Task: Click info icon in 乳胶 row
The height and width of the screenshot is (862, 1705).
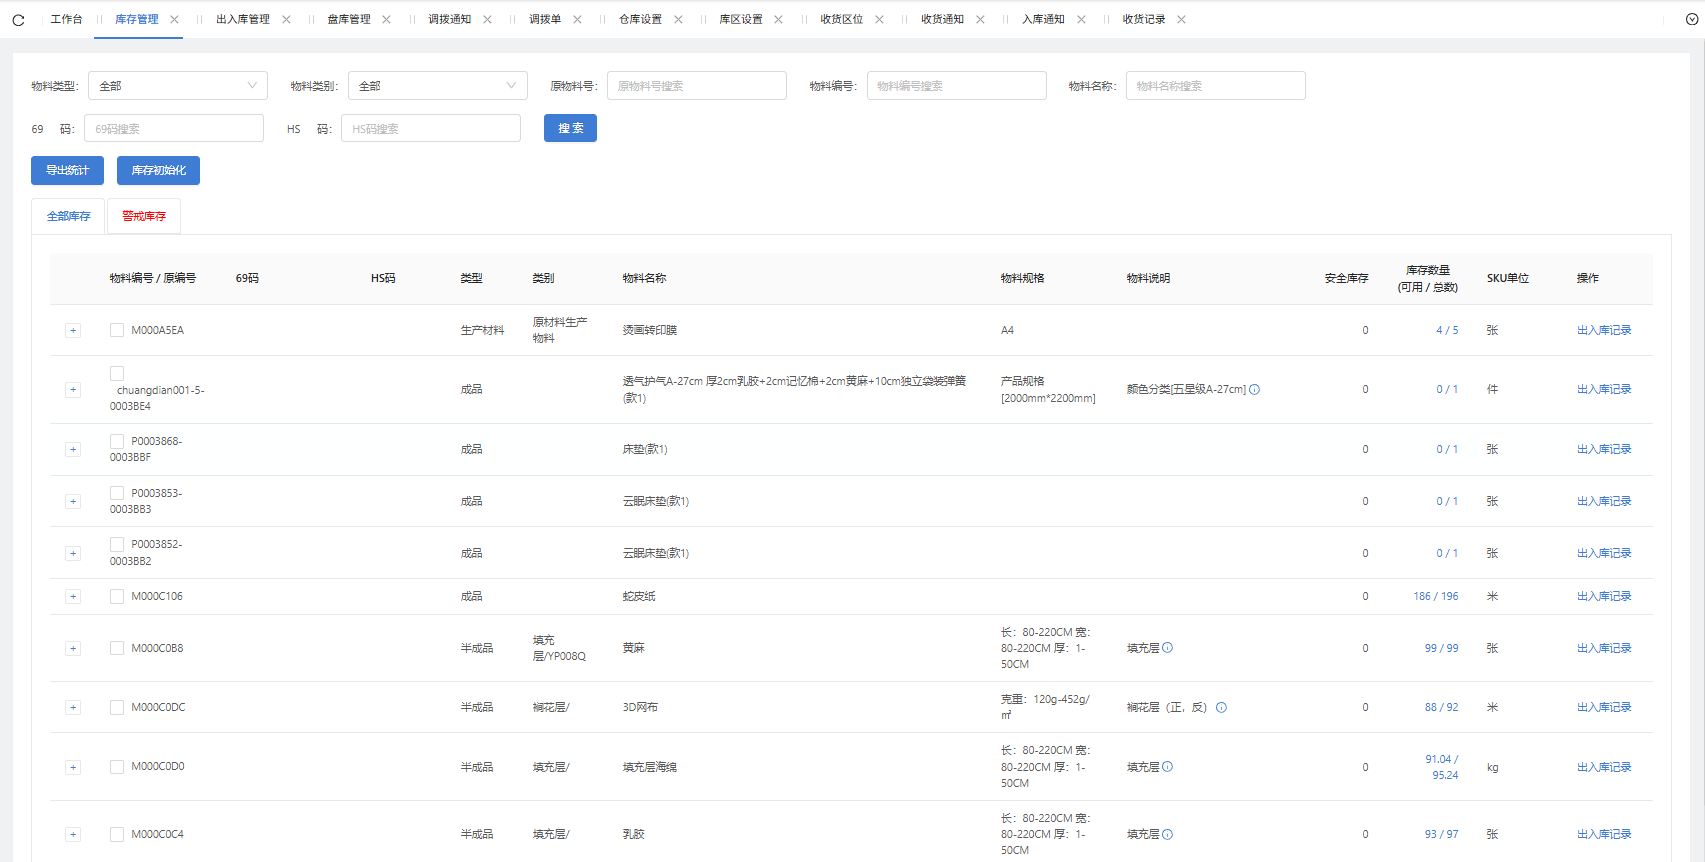Action: [x=1167, y=834]
